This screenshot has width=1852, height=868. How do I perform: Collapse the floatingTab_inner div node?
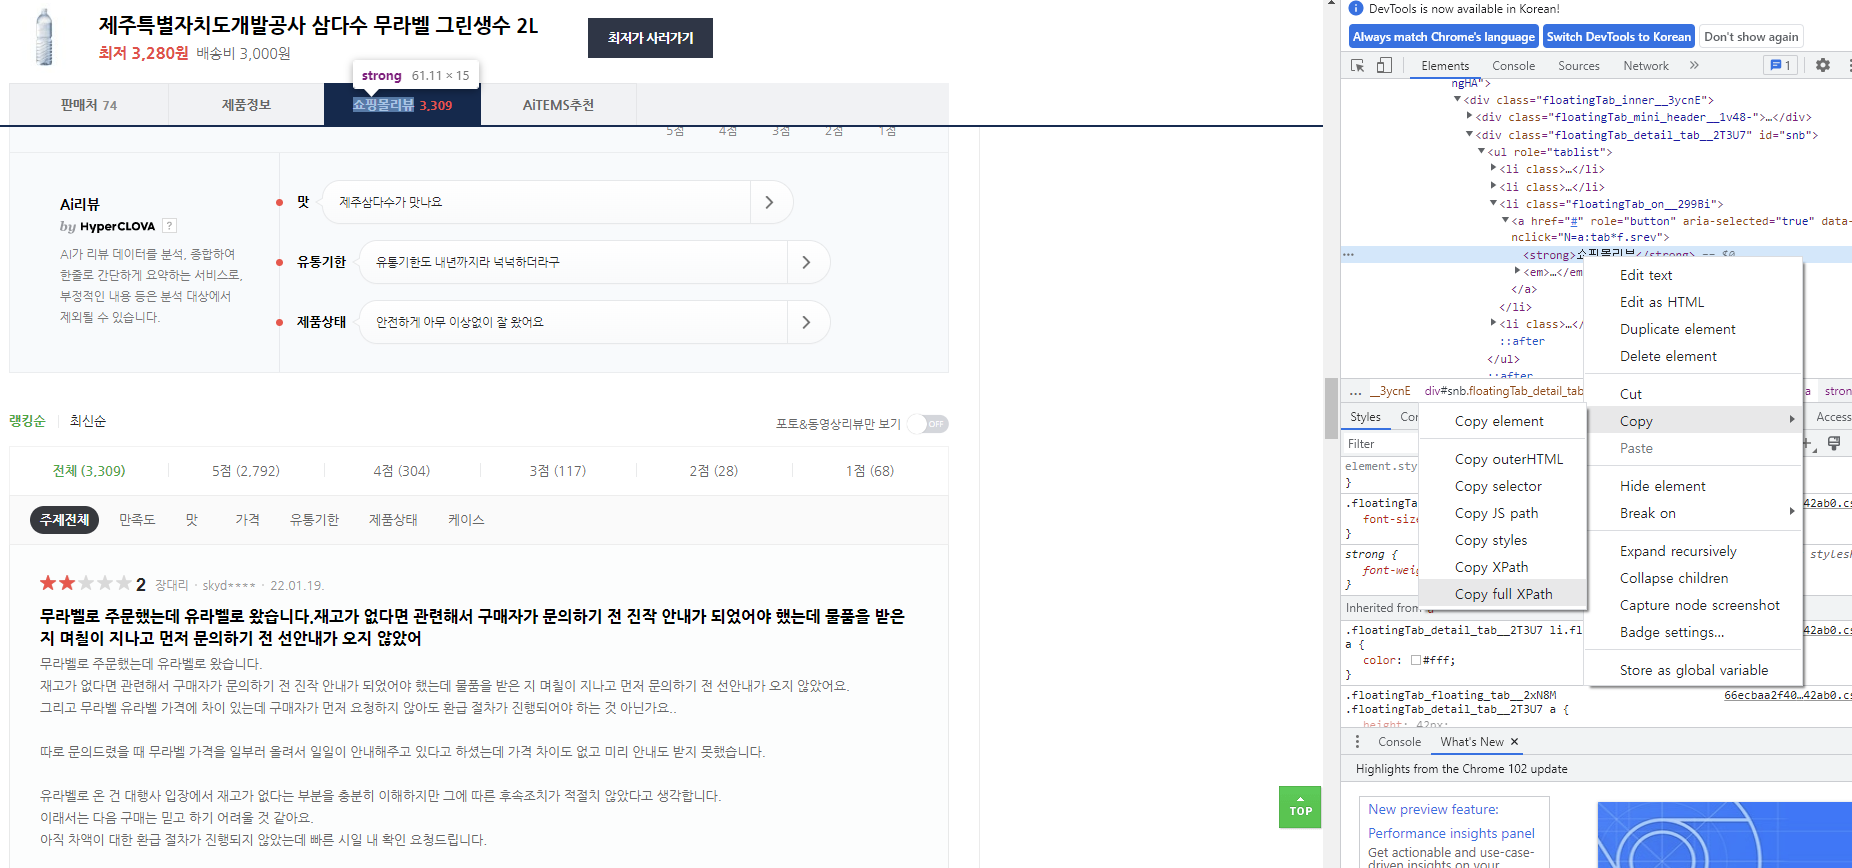tap(1457, 99)
